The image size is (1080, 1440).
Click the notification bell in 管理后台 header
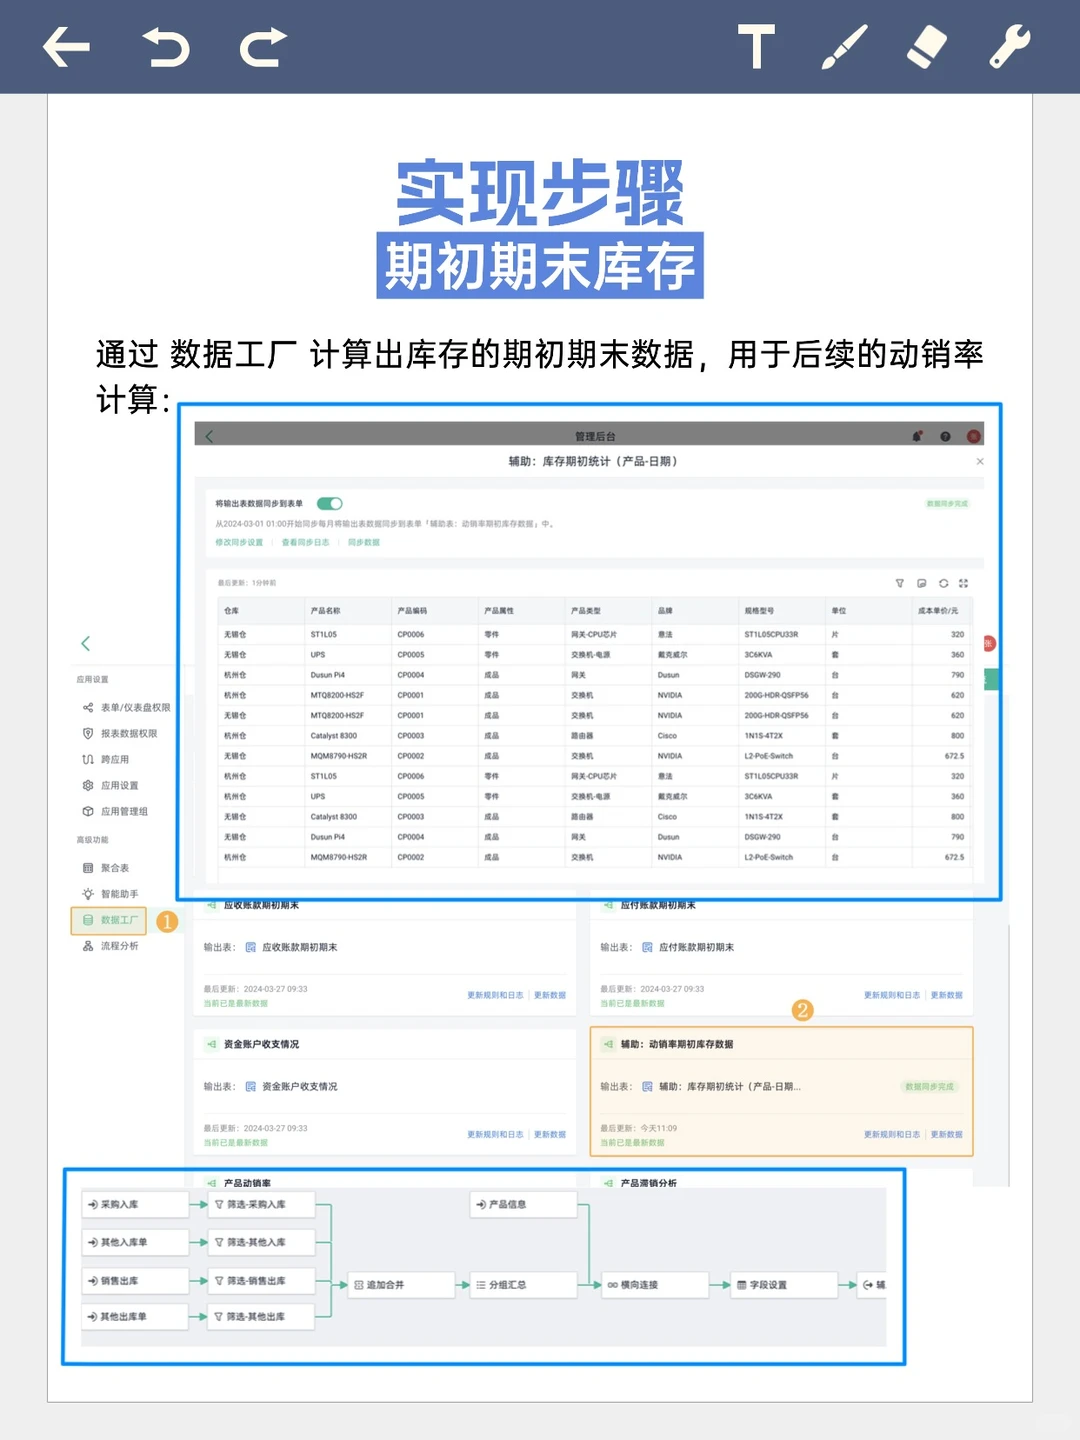point(917,436)
